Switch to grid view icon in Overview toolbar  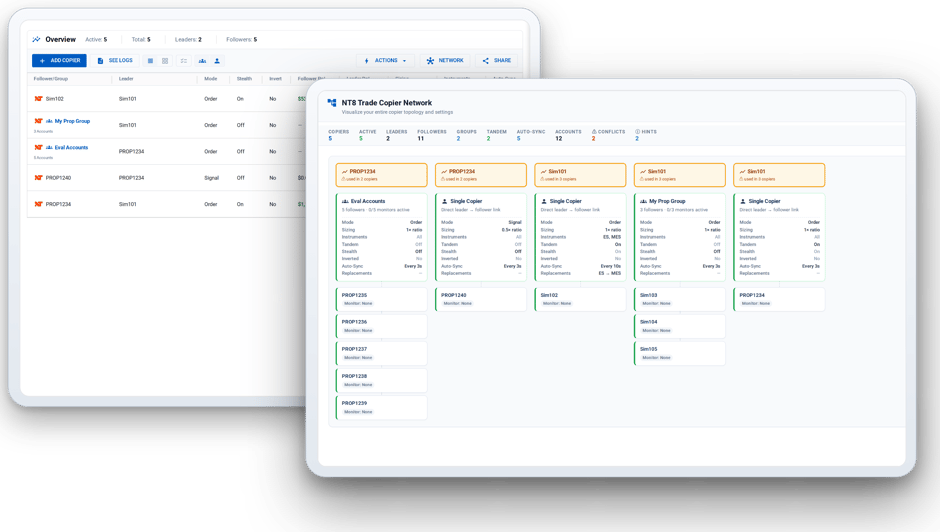165,61
